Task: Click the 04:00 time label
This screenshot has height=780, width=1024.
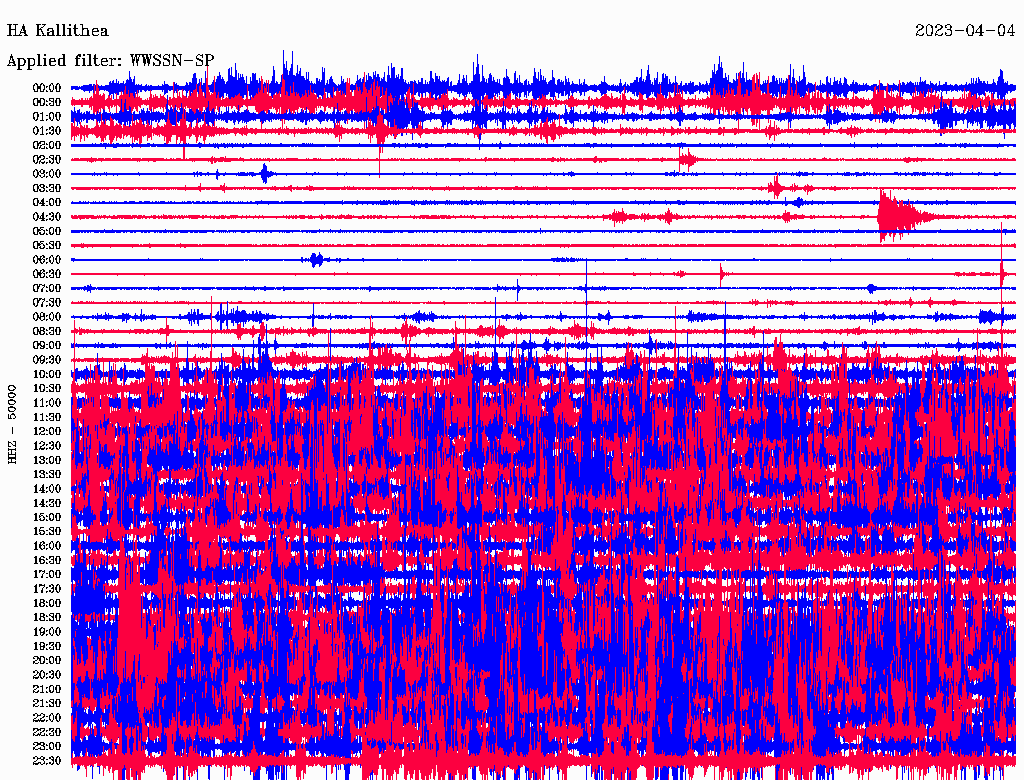Action: [47, 203]
